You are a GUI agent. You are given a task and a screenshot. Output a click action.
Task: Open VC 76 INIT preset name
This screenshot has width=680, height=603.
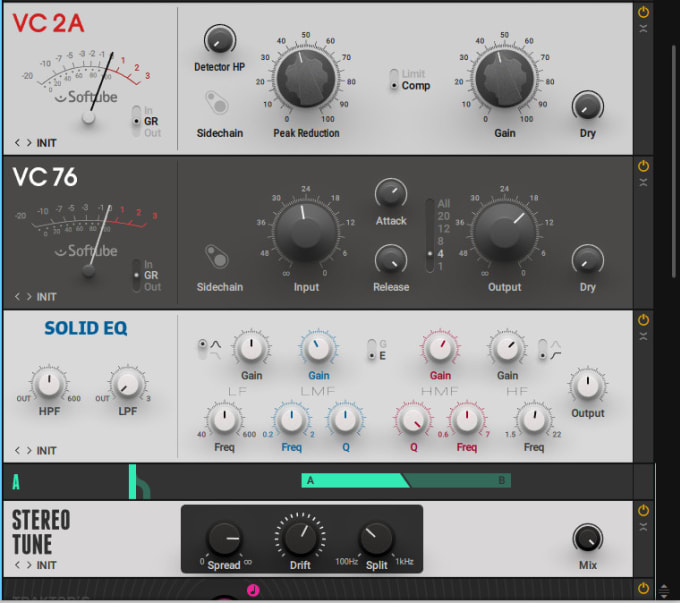point(46,297)
